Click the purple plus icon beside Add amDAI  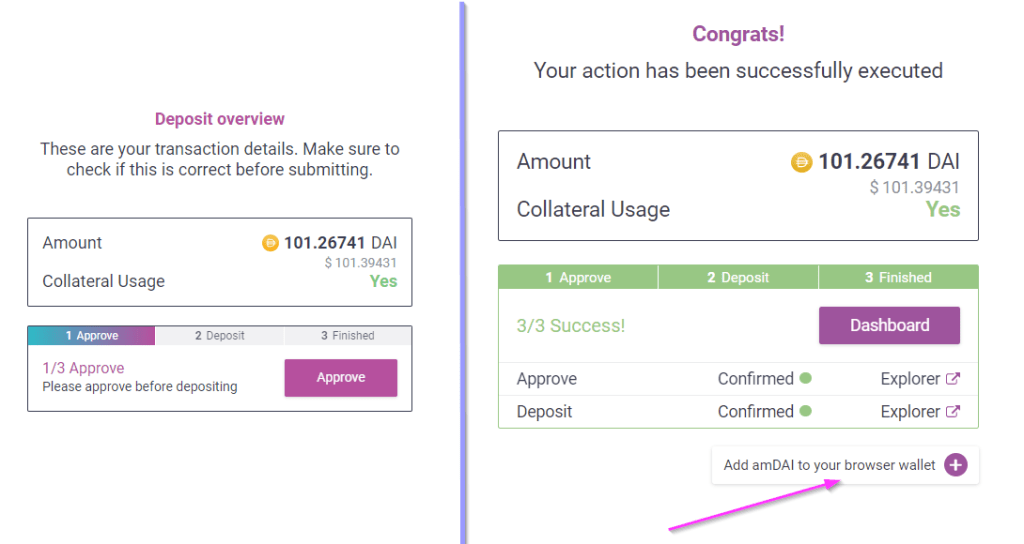point(955,465)
